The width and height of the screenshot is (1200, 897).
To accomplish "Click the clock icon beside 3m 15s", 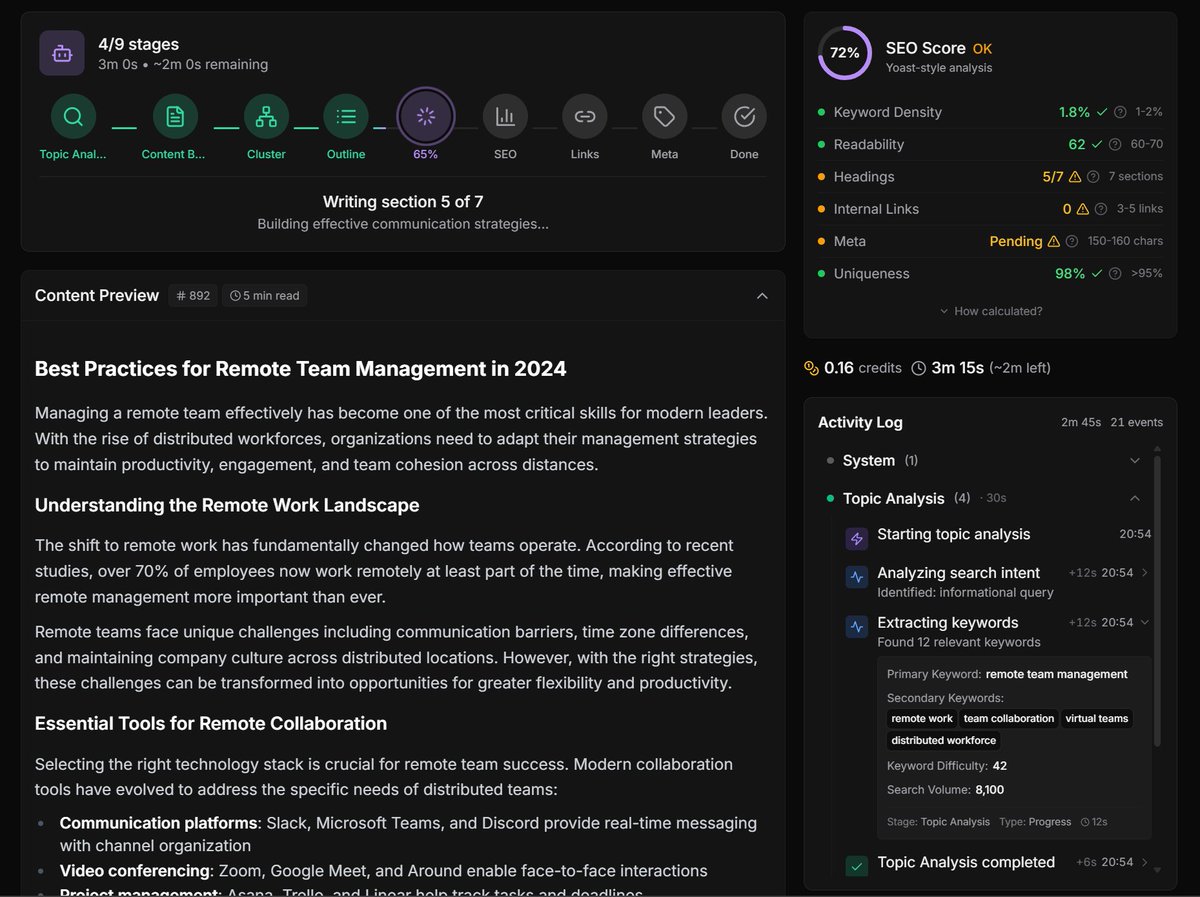I will pyautogui.click(x=919, y=368).
